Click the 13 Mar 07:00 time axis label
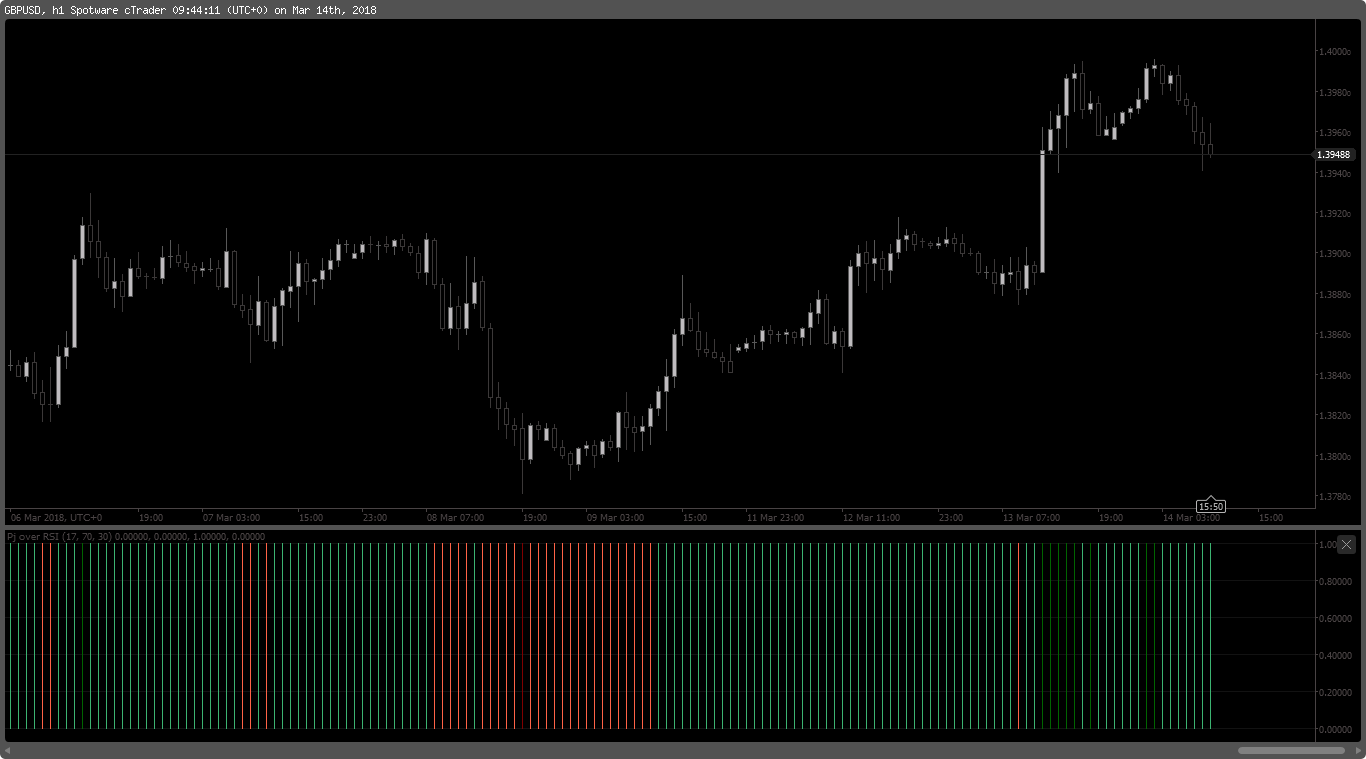 (1031, 518)
